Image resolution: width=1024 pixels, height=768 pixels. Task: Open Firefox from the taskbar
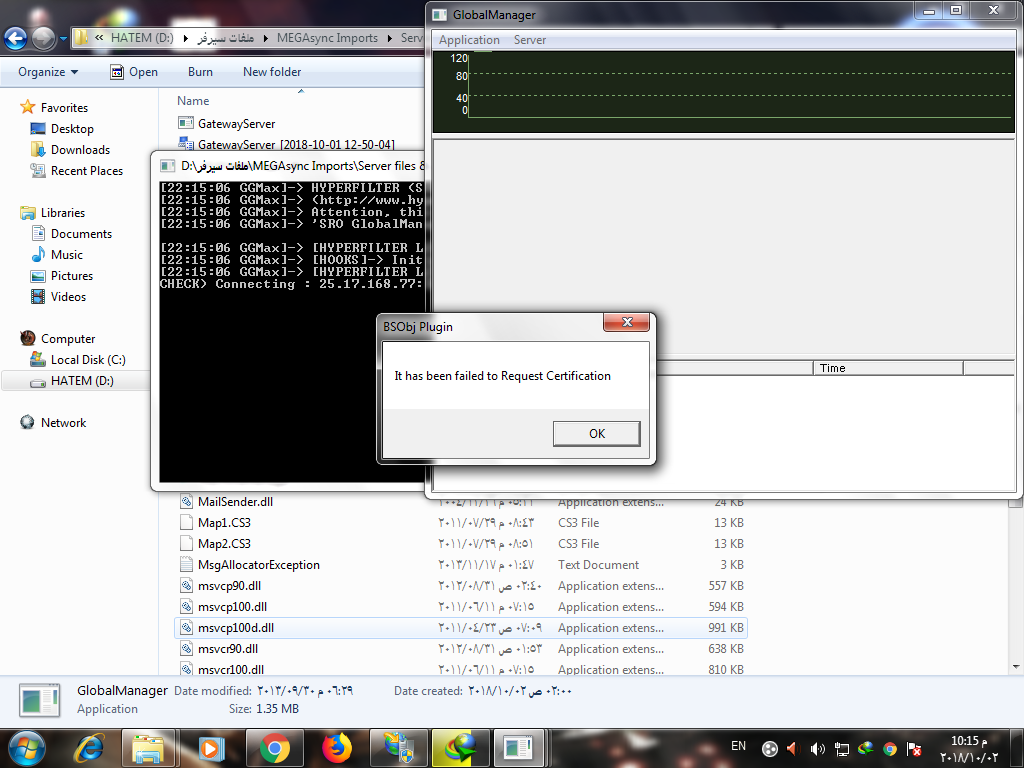point(336,748)
